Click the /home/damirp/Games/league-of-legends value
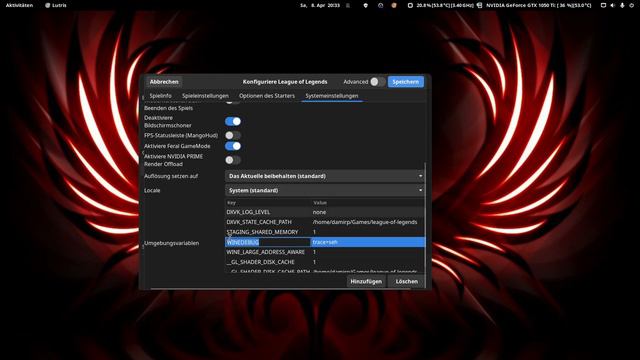The width and height of the screenshot is (640, 360). pos(368,222)
